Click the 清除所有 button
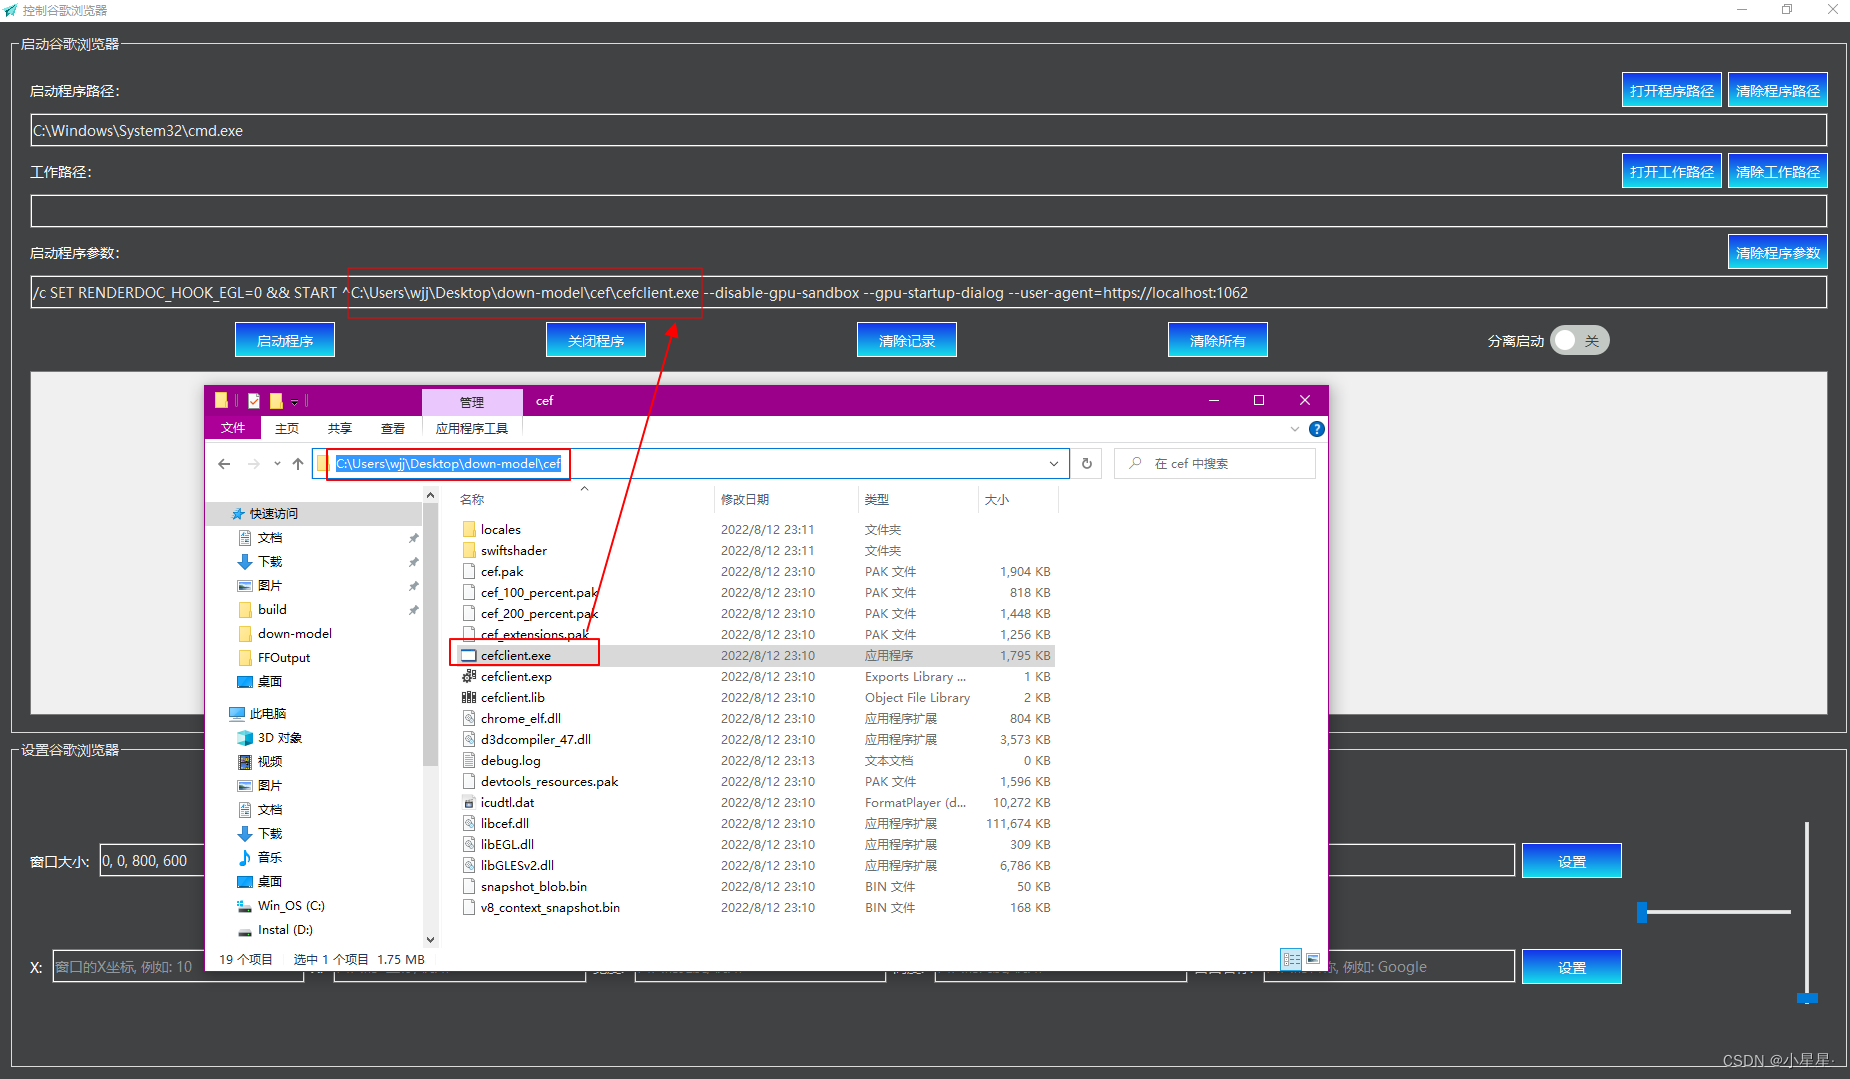Image resolution: width=1850 pixels, height=1079 pixels. pos(1218,340)
